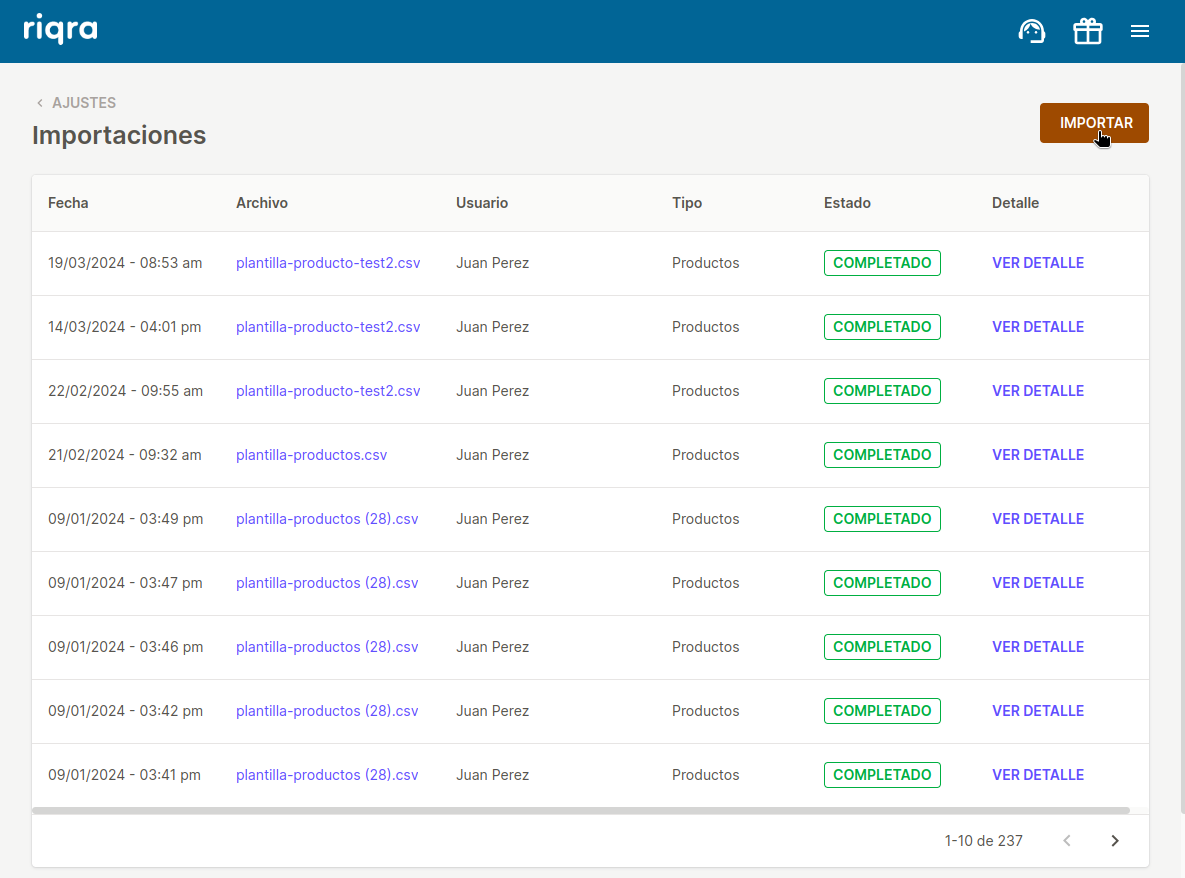View detail for 22/02/2024 09:55 am import
1185x878 pixels.
[1038, 391]
